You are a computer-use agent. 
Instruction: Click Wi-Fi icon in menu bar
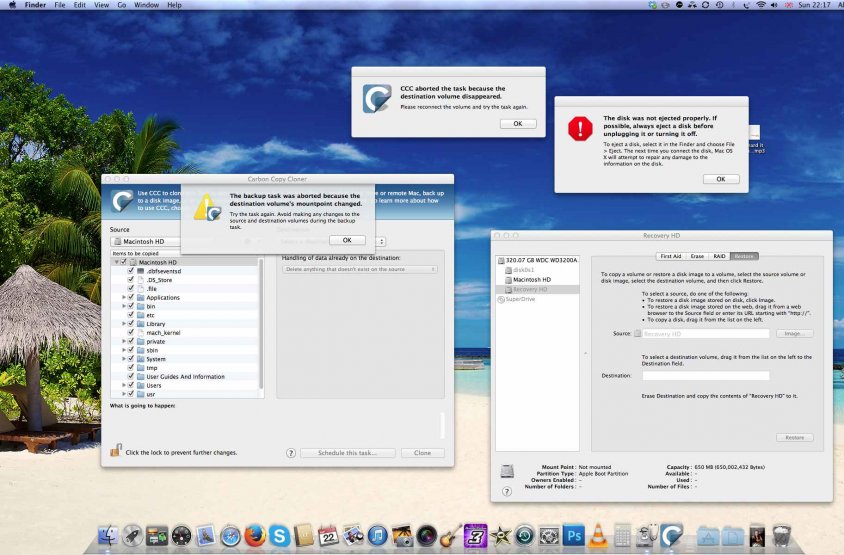(x=761, y=5)
